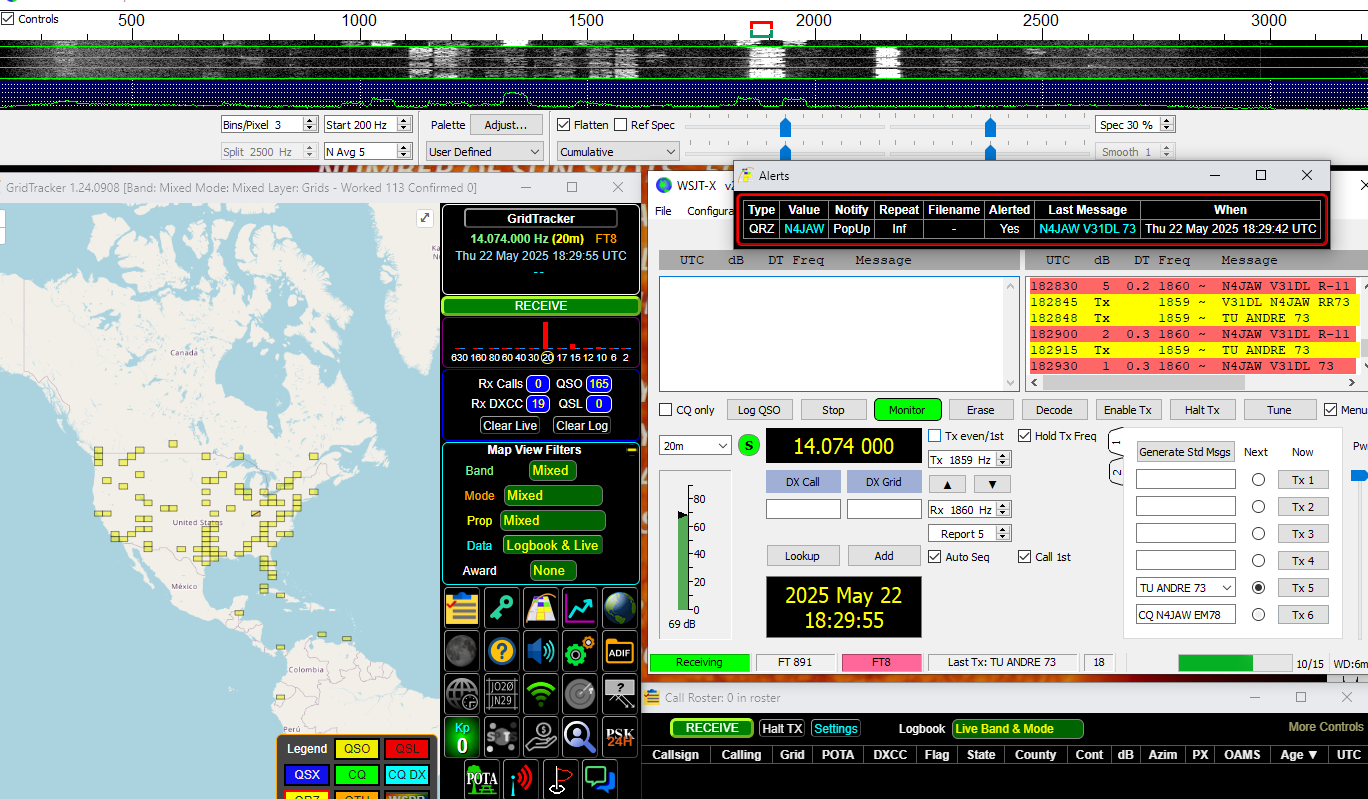
Task: Switch to tab 2 in the WSJT-X message panel
Action: coord(1117,471)
